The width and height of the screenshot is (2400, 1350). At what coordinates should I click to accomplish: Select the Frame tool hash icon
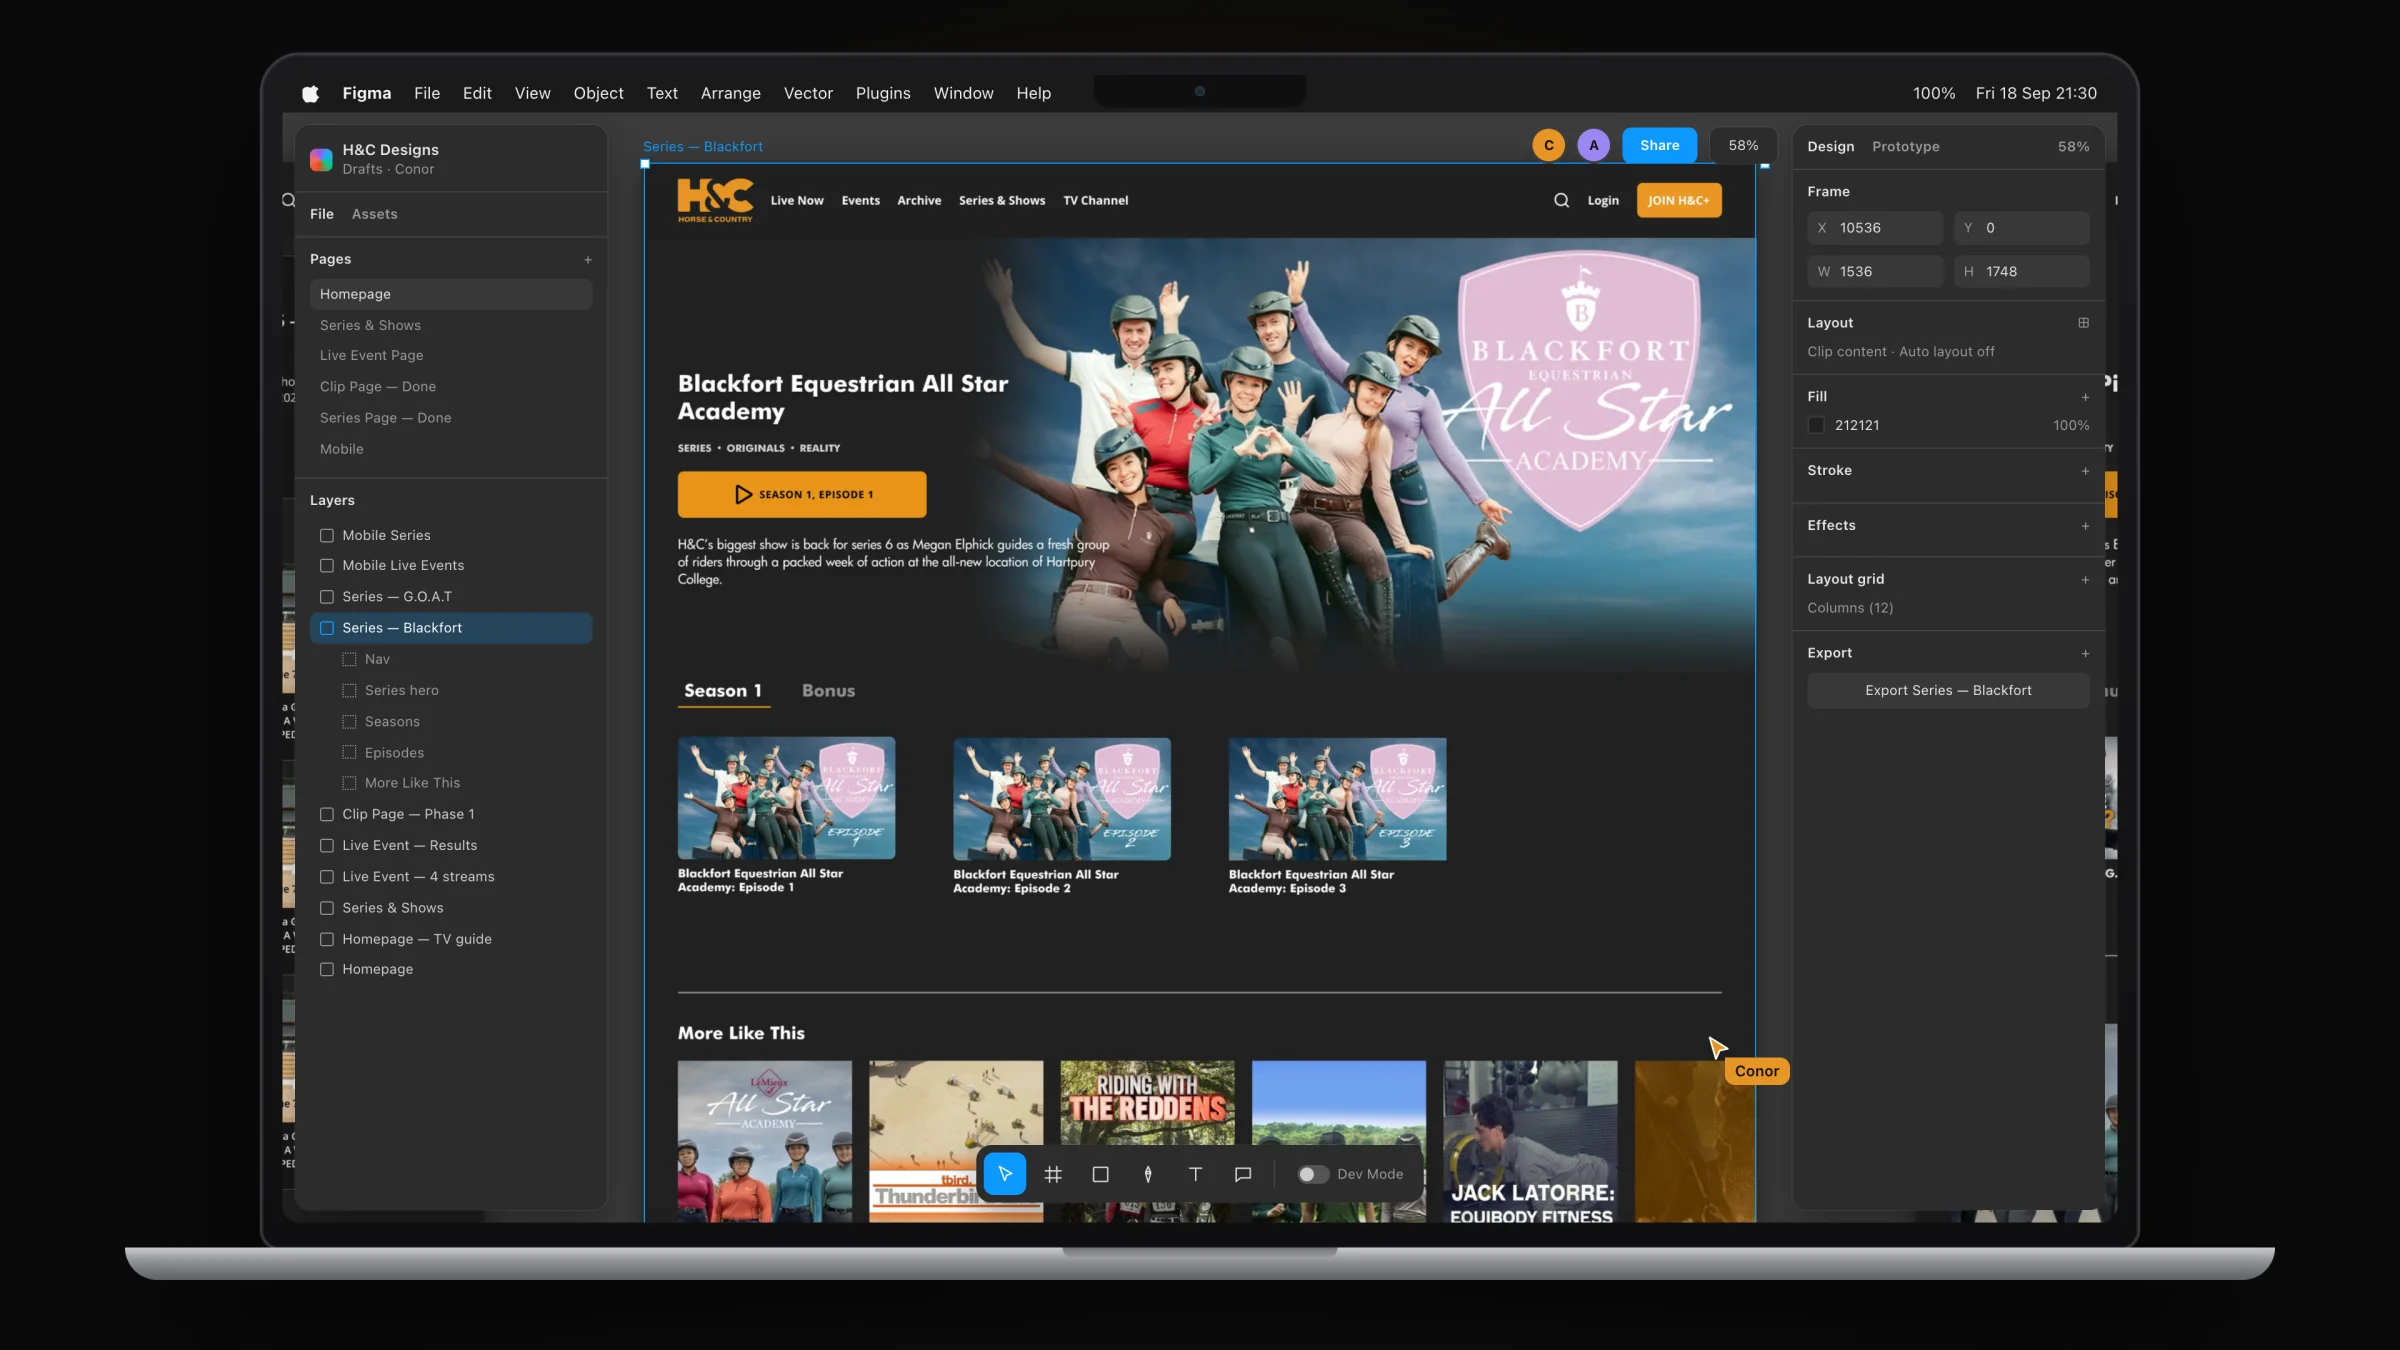pyautogui.click(x=1053, y=1174)
